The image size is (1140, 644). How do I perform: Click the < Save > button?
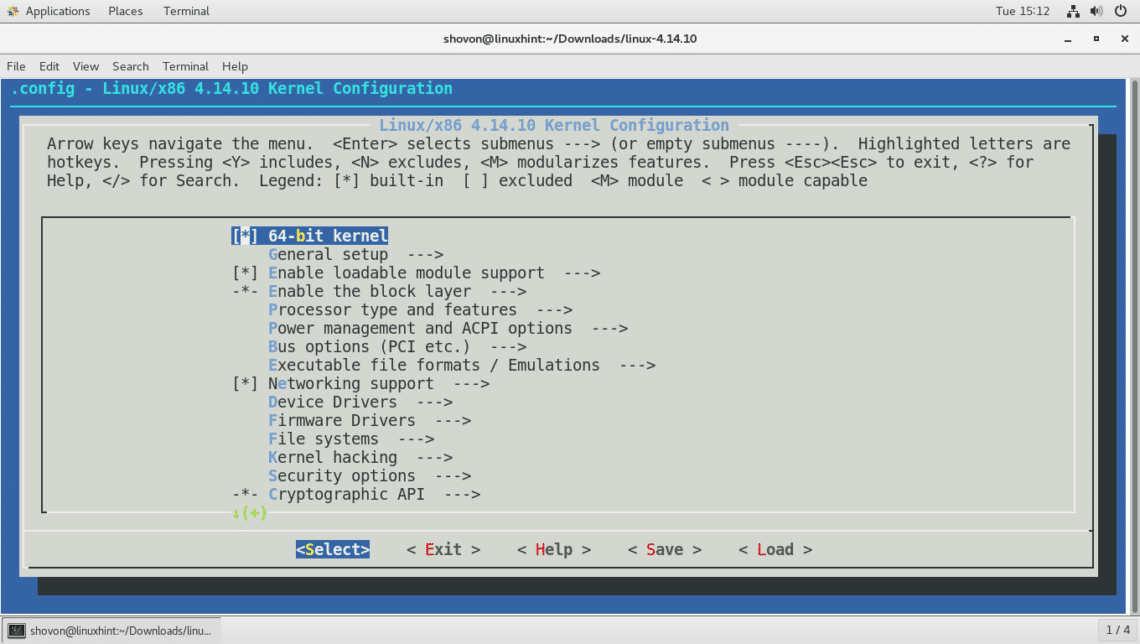(665, 550)
